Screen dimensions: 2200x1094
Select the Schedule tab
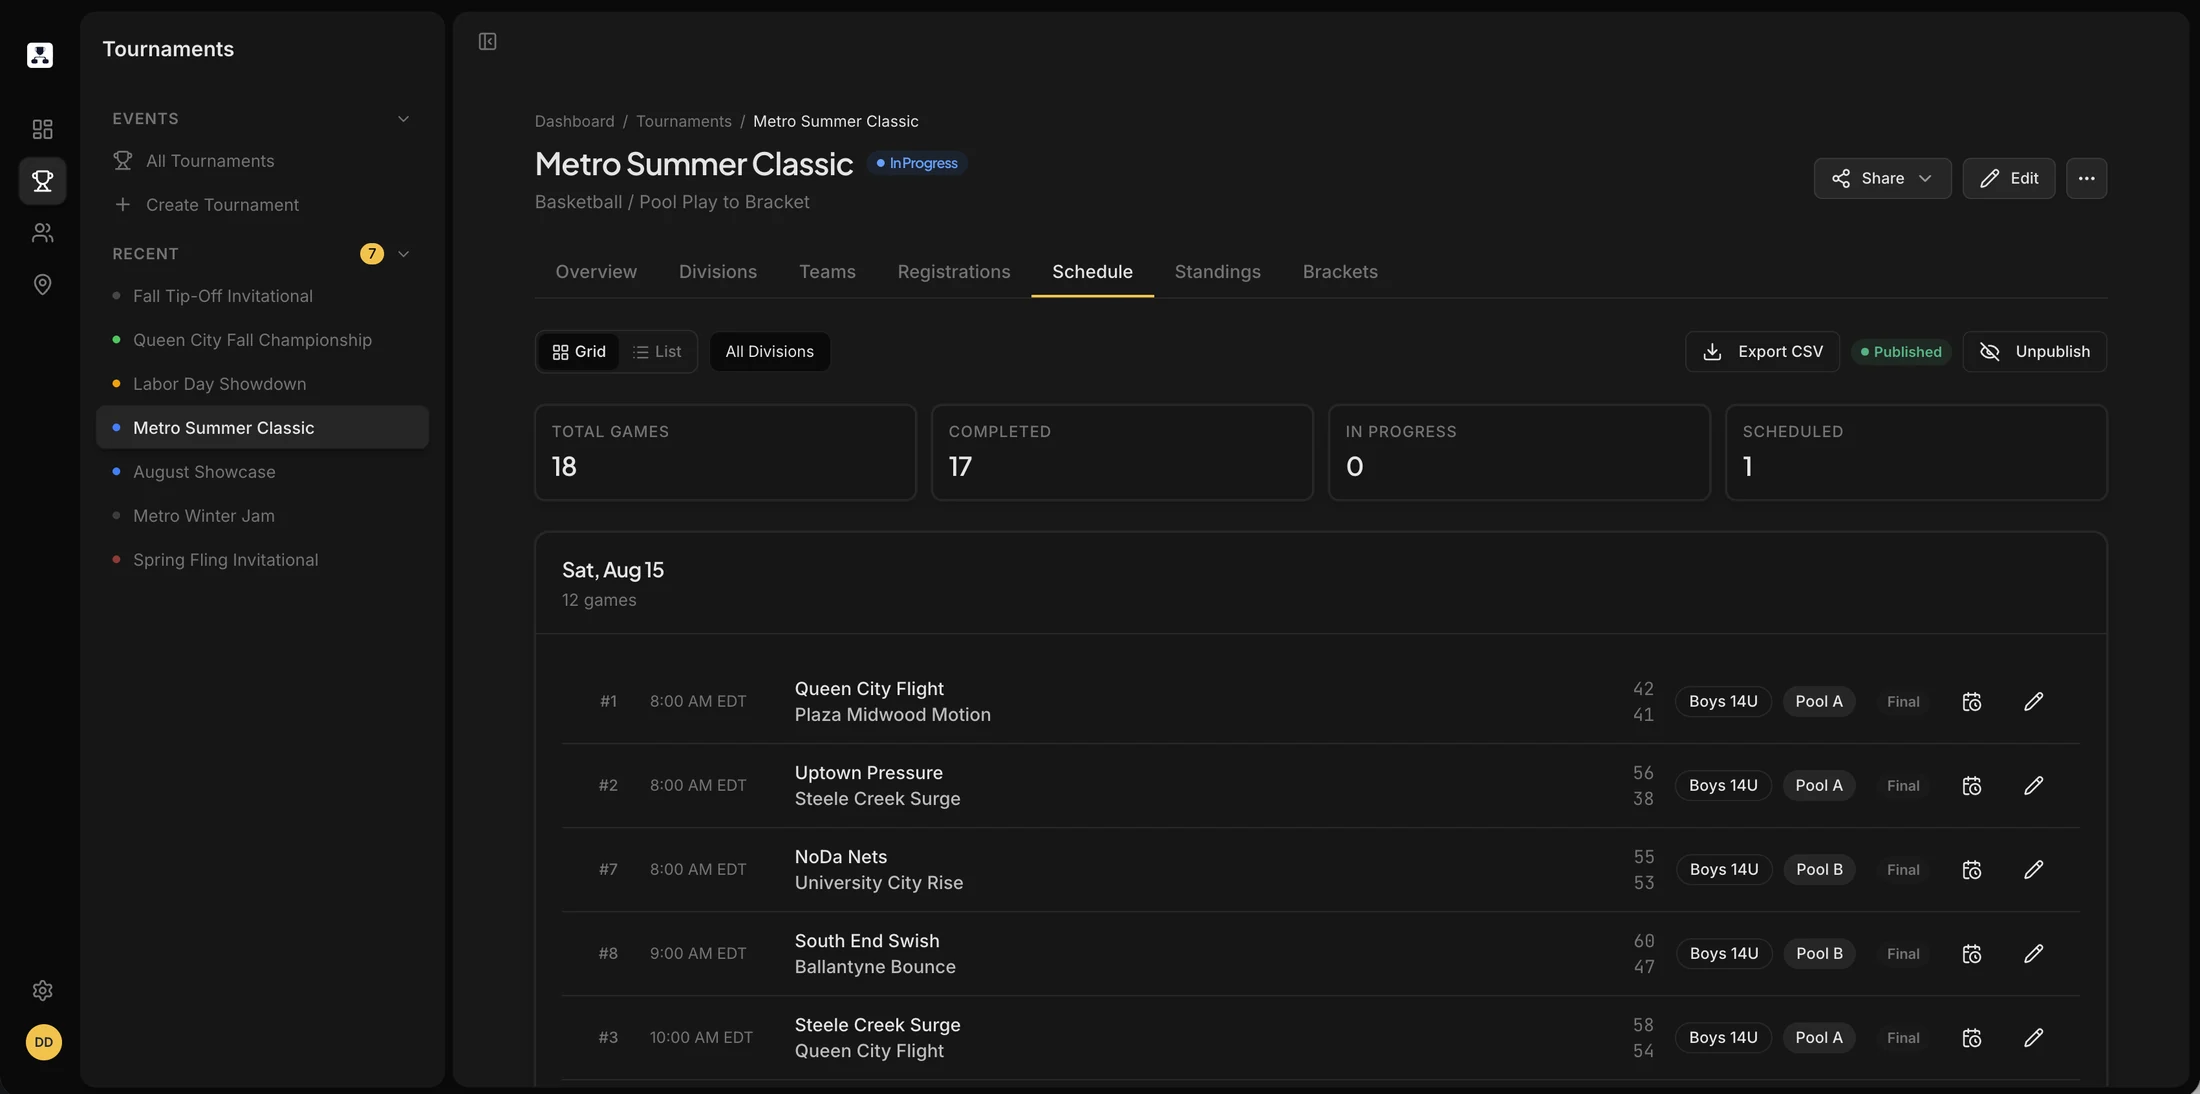1092,272
